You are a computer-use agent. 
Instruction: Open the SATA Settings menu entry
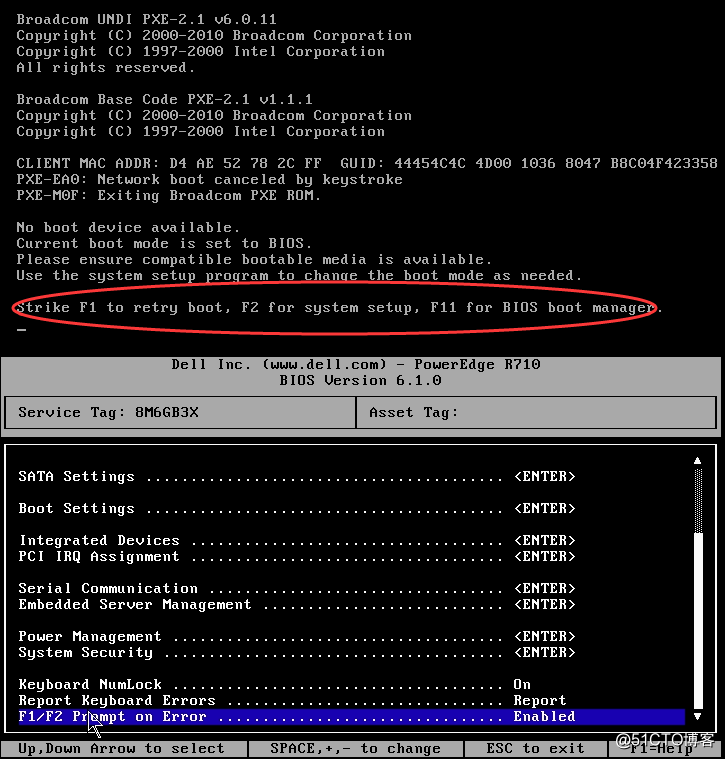point(297,476)
